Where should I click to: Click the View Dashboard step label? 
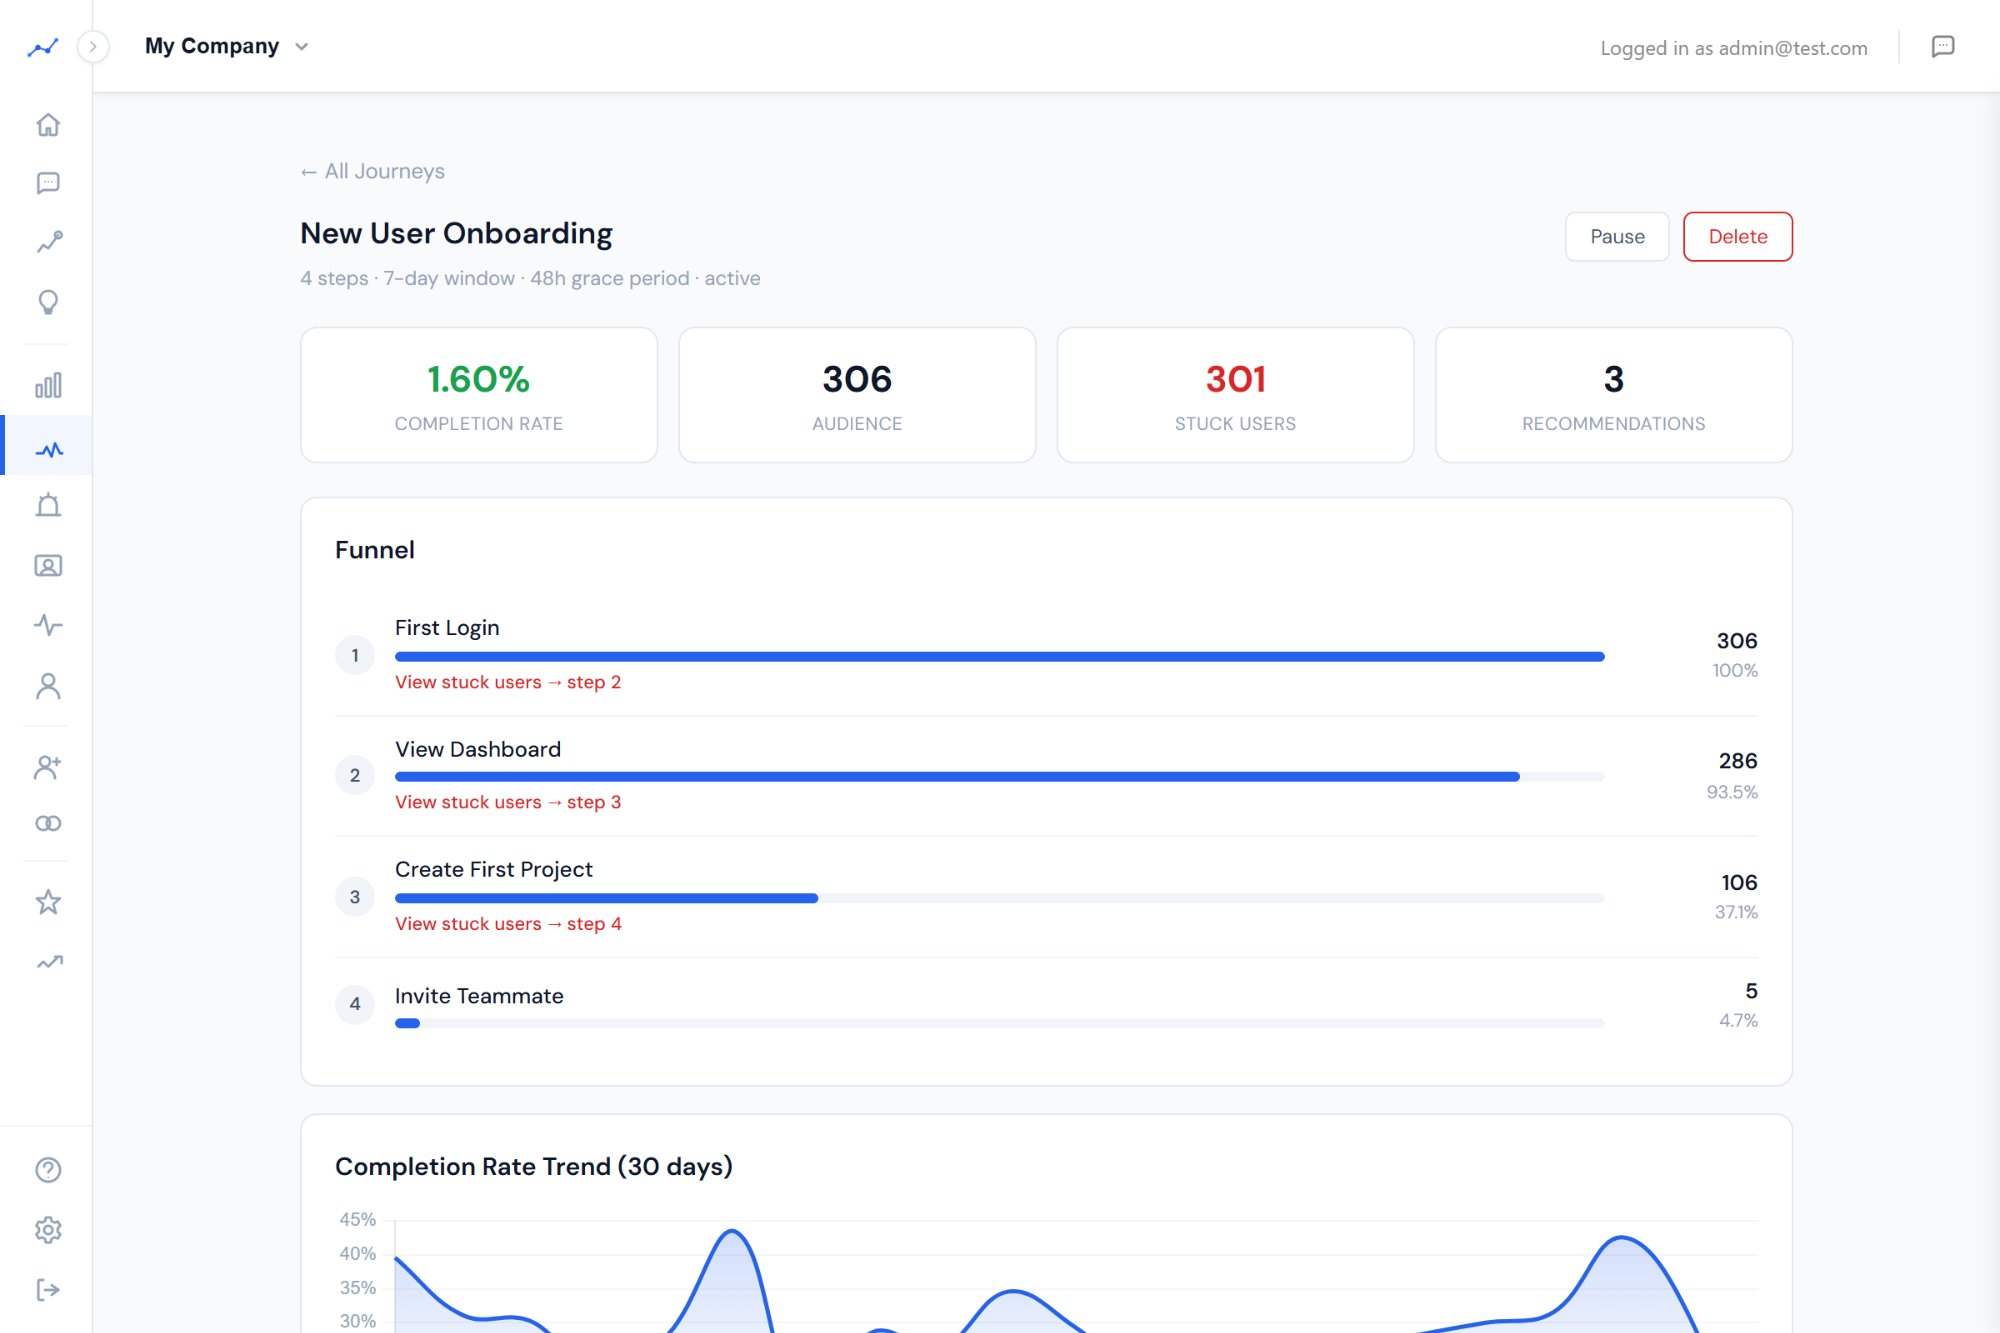coord(478,749)
